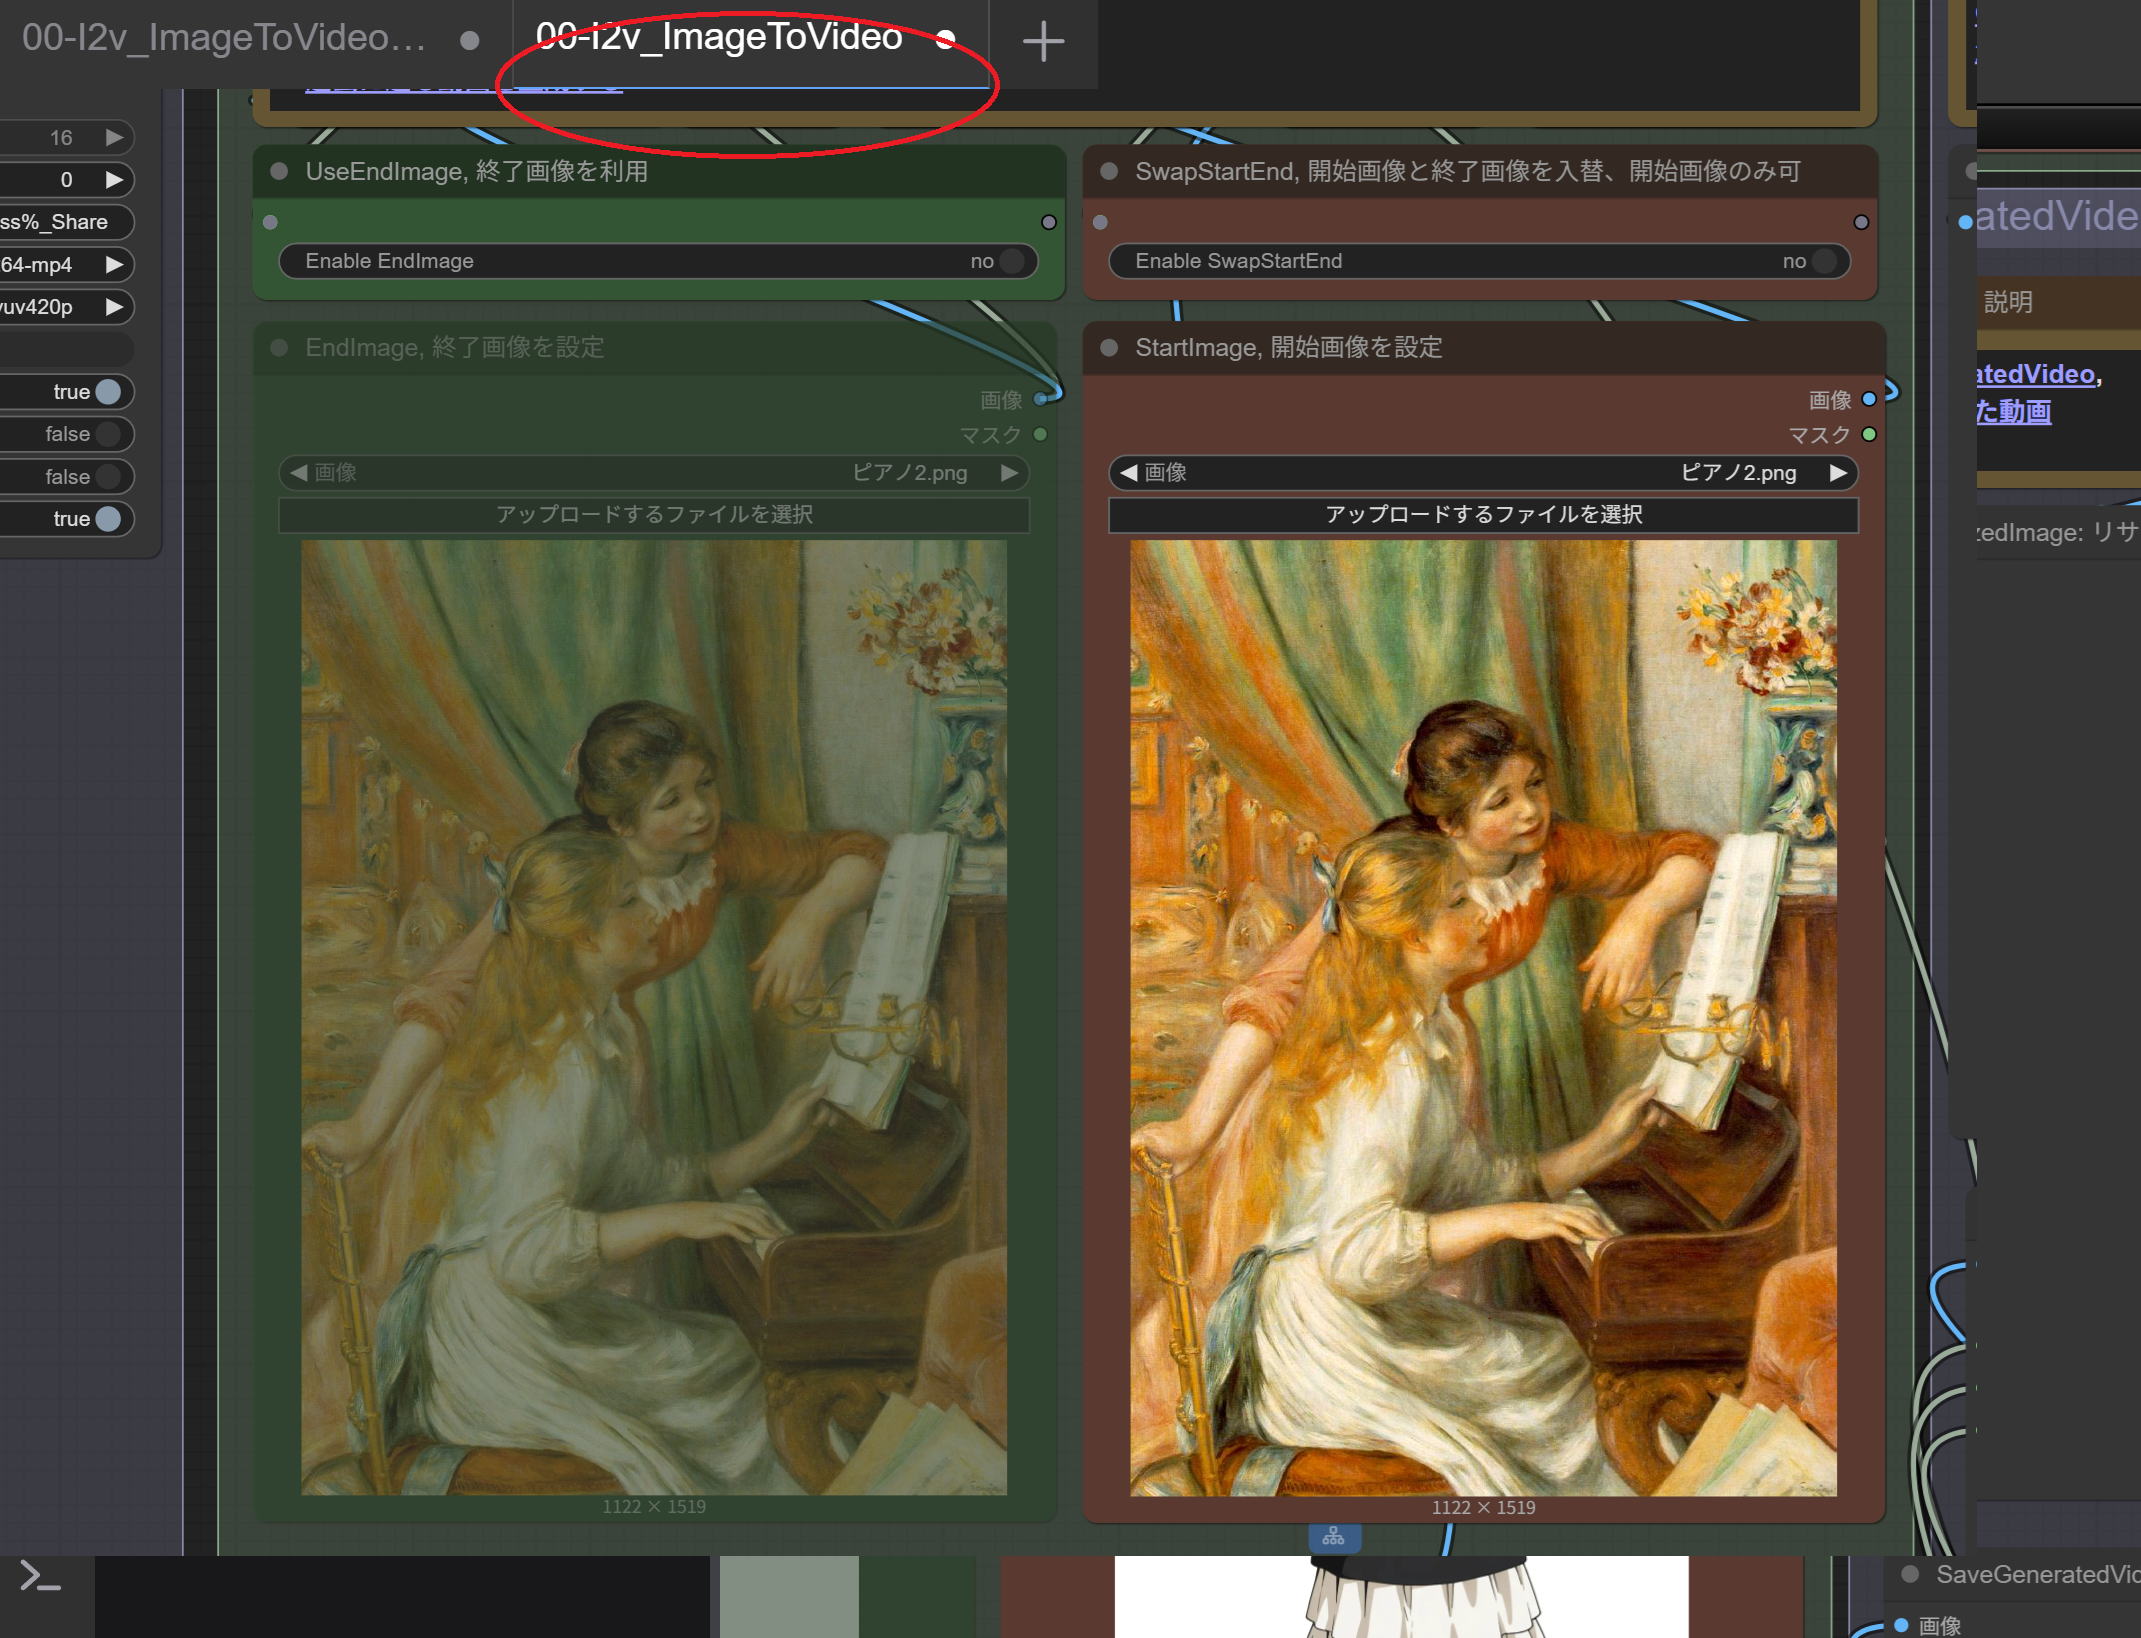Select previous image with StartImage left arrow
This screenshot has height=1638, width=2141.
click(1128, 472)
